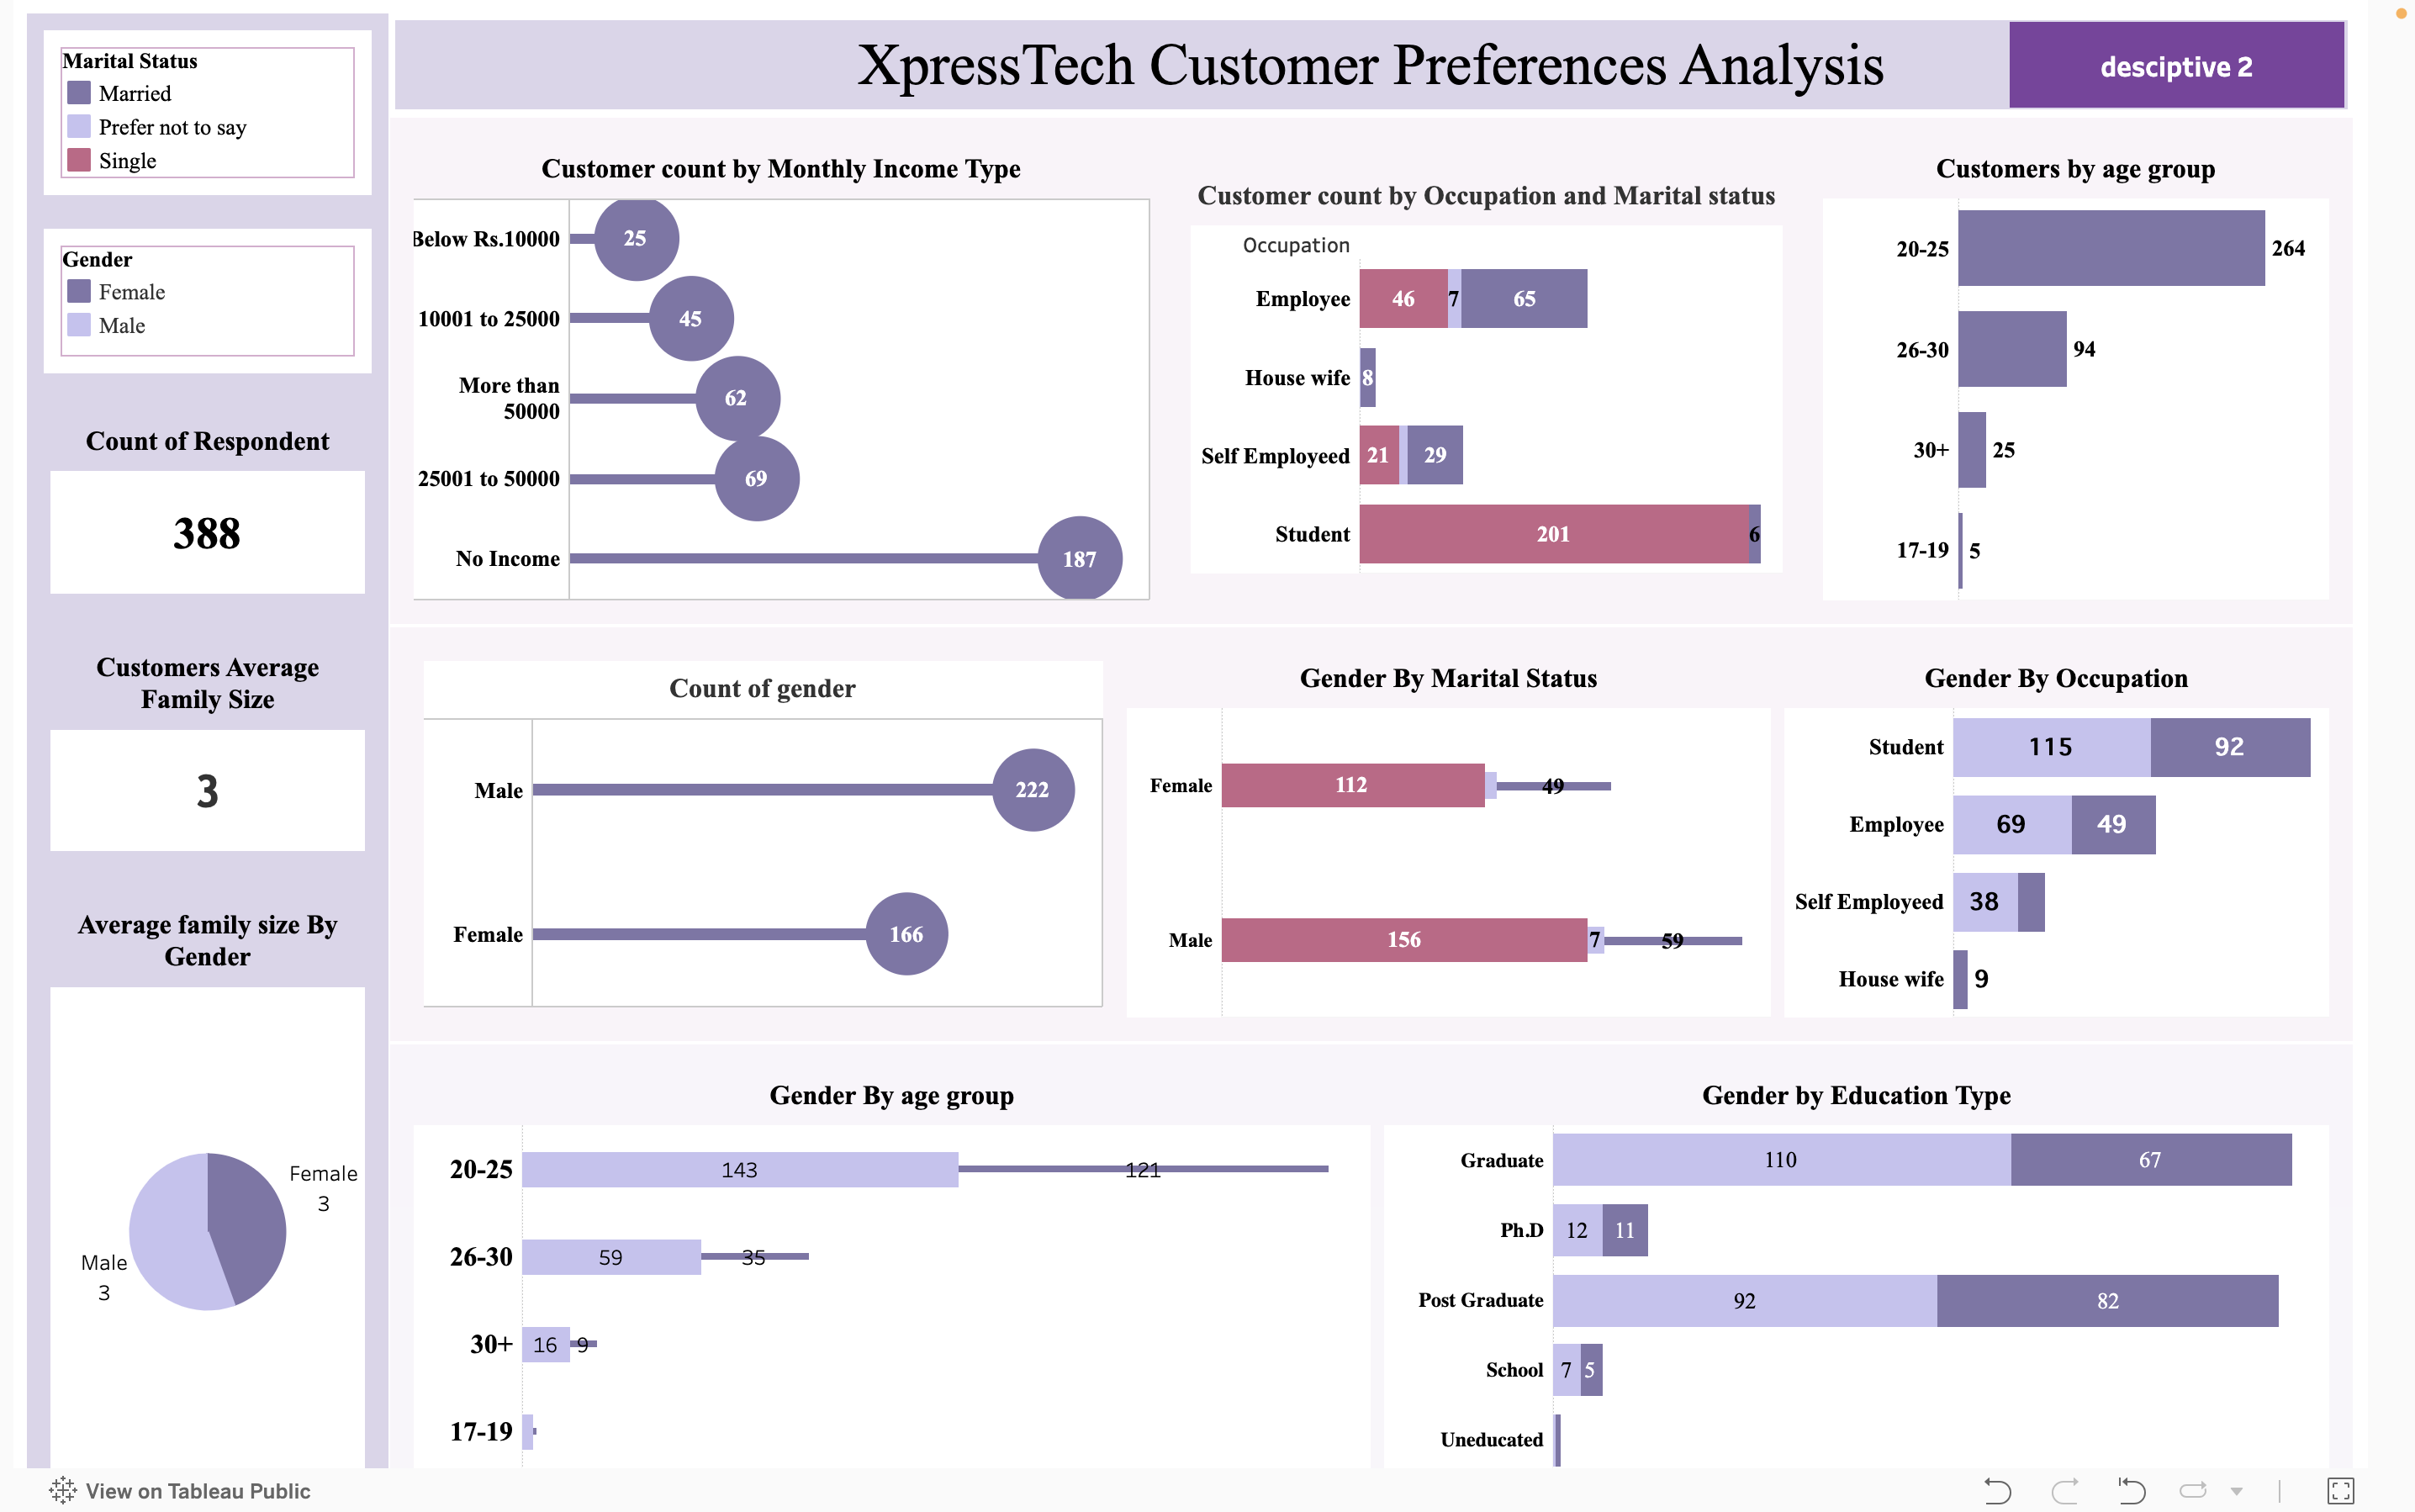Open View on Tableau Public link
2415x1512 pixels.
tap(198, 1490)
